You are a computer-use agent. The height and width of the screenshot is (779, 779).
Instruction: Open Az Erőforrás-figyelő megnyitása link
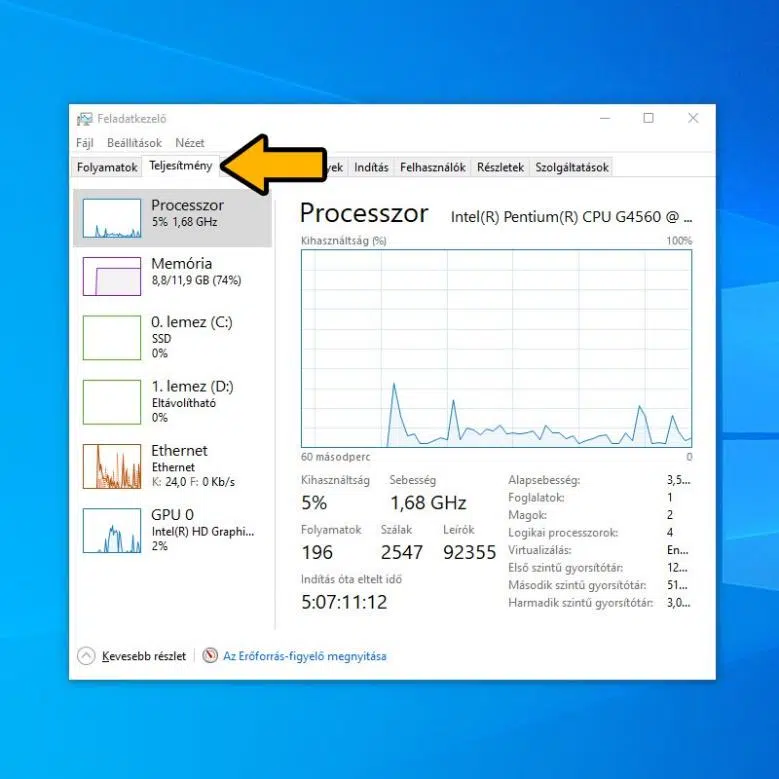(305, 656)
